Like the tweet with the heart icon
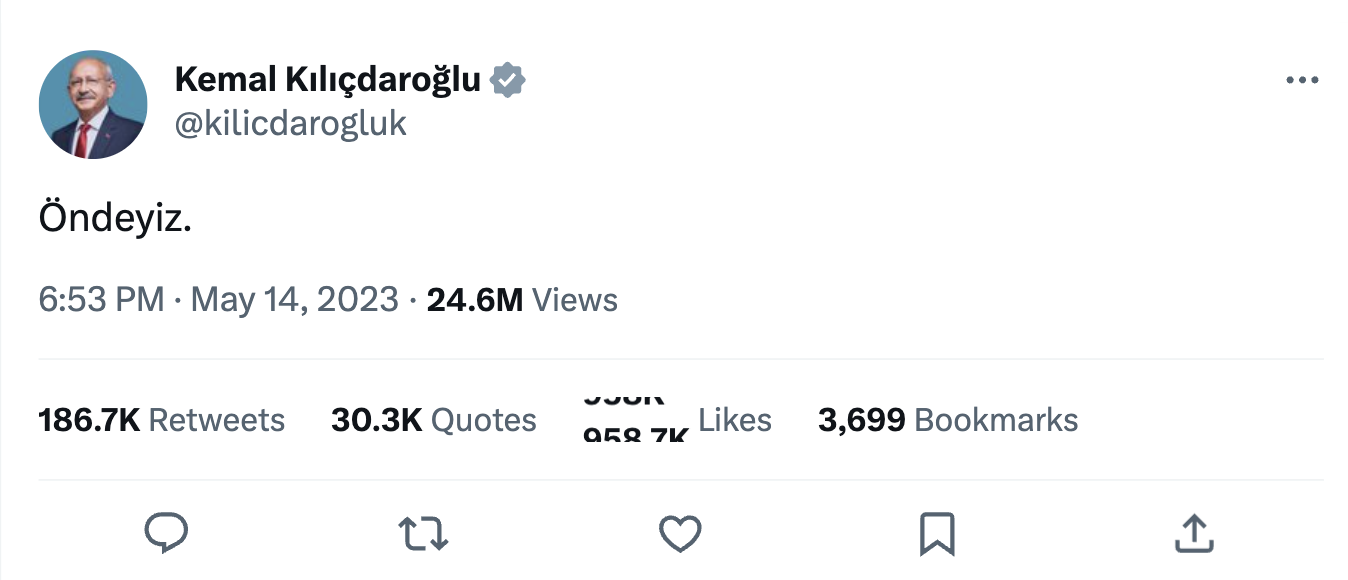This screenshot has width=1348, height=580. (x=681, y=533)
